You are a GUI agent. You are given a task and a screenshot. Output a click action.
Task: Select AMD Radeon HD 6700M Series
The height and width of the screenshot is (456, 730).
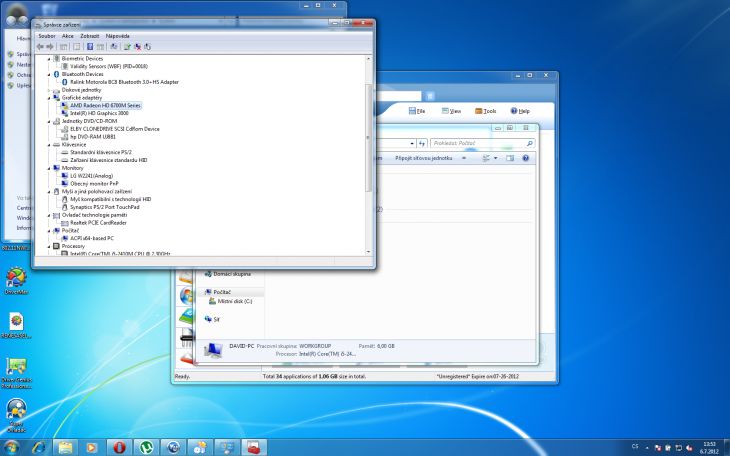pyautogui.click(x=105, y=106)
